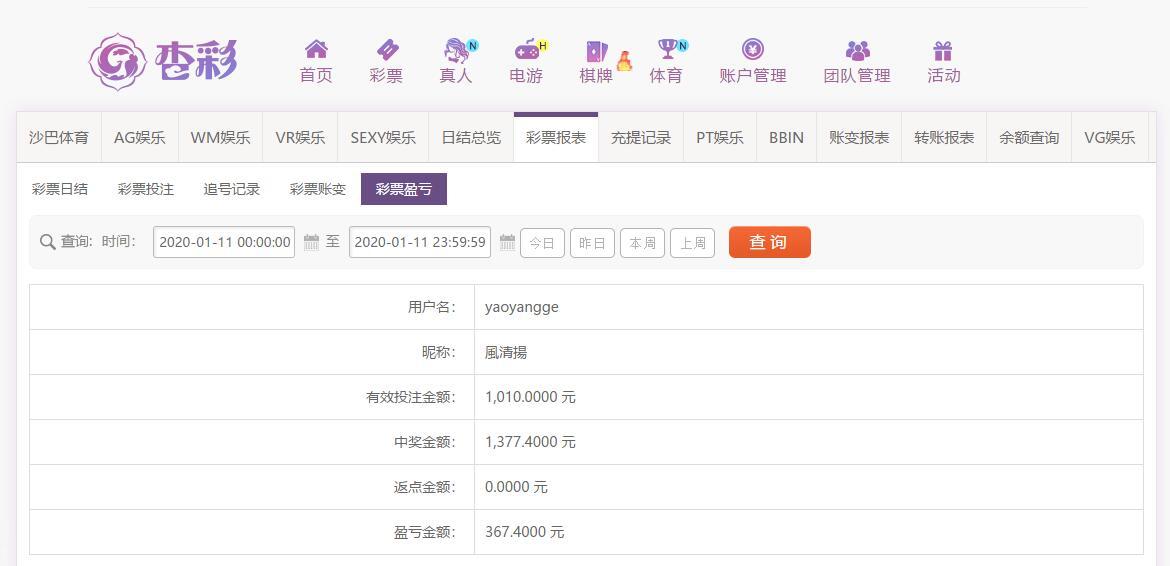This screenshot has width=1170, height=566.
Task: Click the 棋牌 card games icon
Action: coord(597,51)
